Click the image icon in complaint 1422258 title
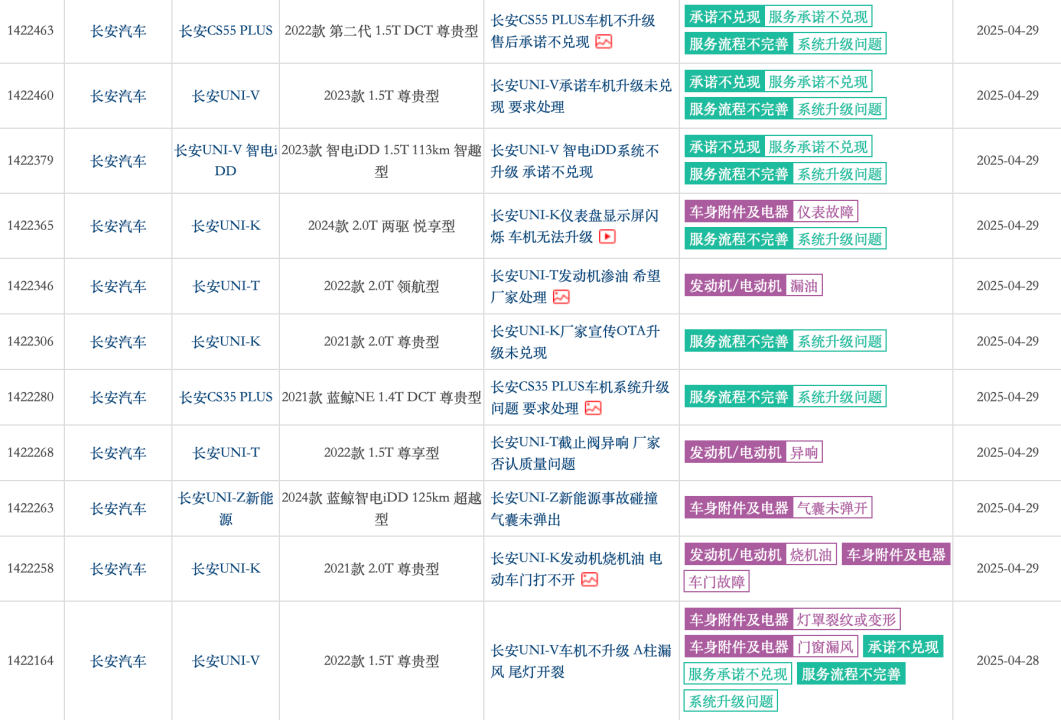The image size is (1061, 720). click(589, 580)
